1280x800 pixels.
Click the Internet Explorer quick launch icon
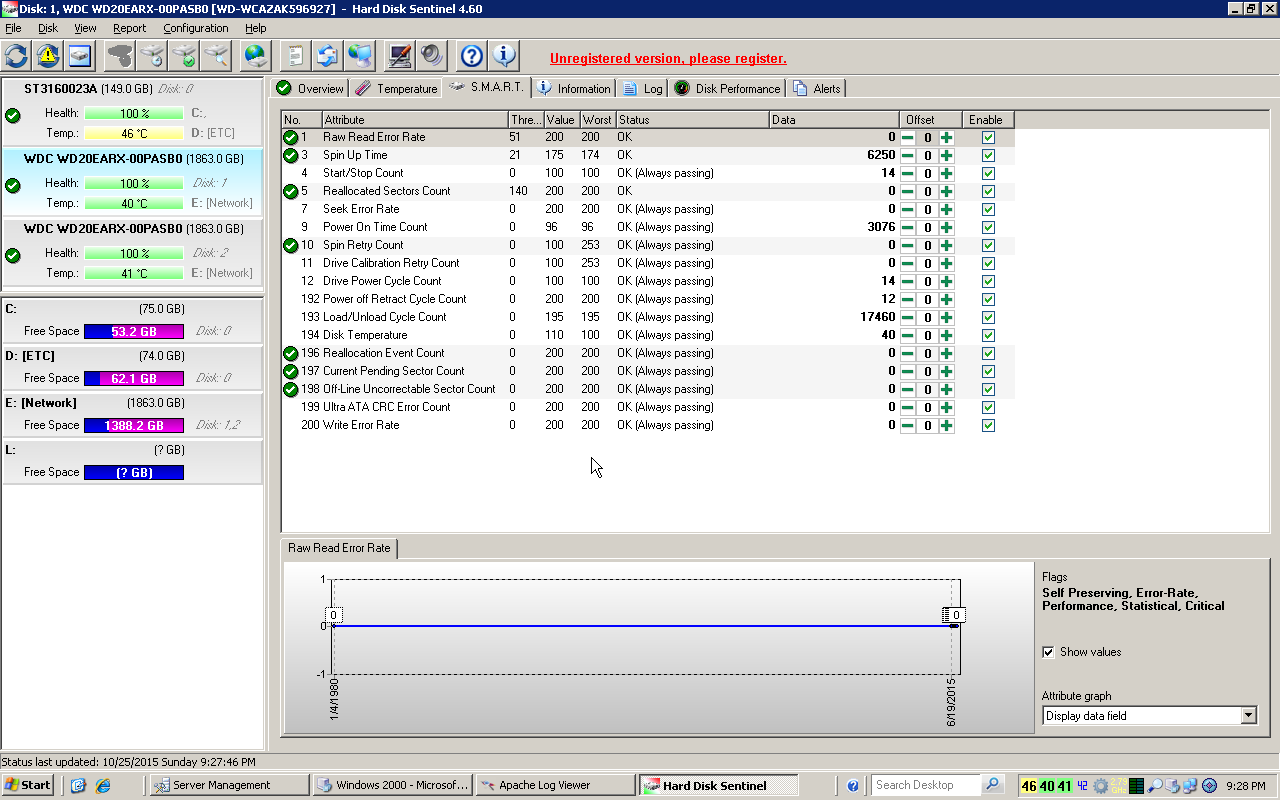click(x=102, y=785)
